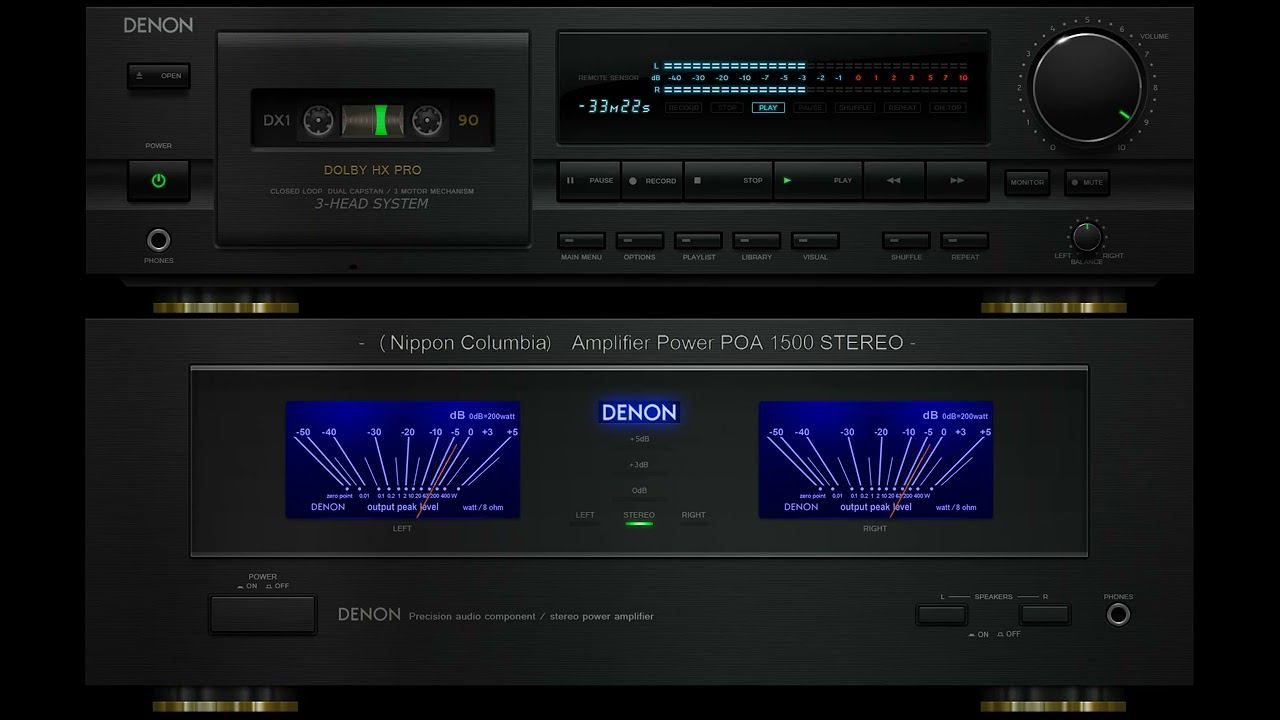Open the MAIN MENU
Image resolution: width=1280 pixels, height=720 pixels.
tap(581, 241)
